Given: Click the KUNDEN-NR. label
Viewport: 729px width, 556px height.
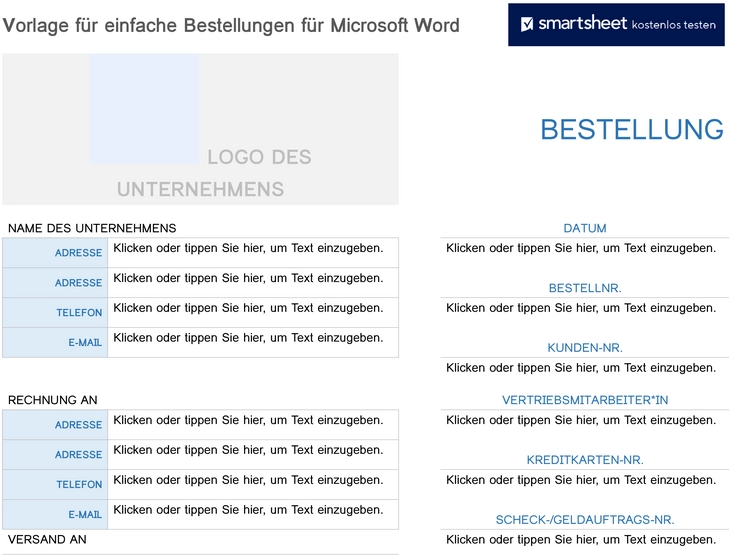Looking at the screenshot, I should tap(585, 348).
